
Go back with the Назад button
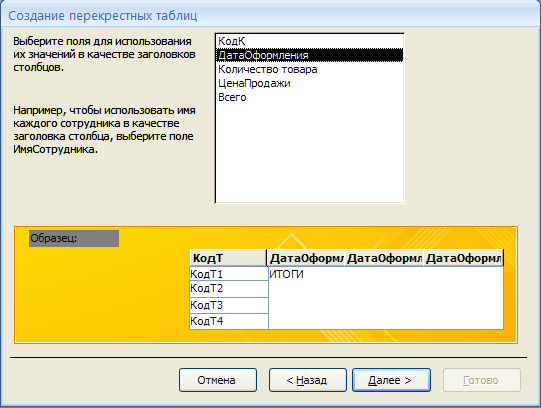coord(307,380)
